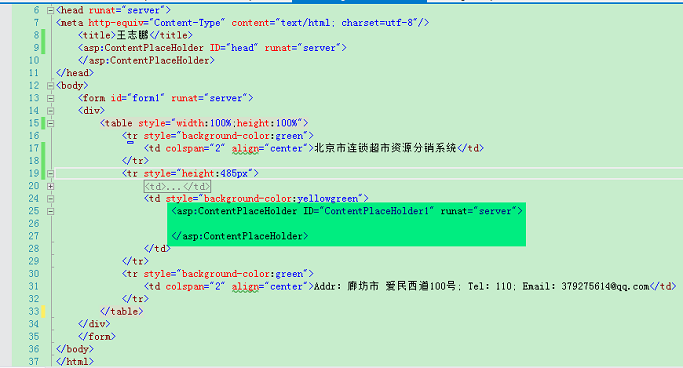The image size is (683, 368).
Task: Click the closing </body> tag
Action: point(75,349)
